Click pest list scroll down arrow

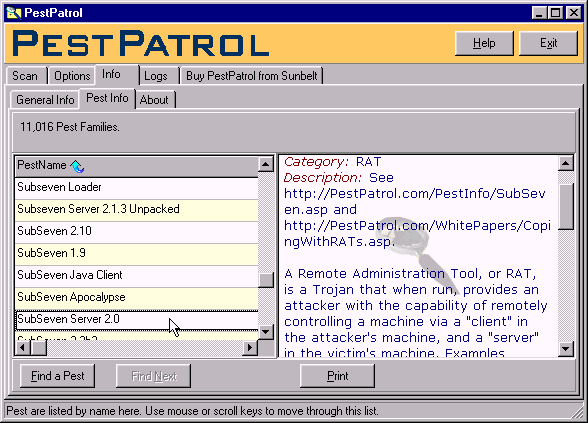click(266, 332)
